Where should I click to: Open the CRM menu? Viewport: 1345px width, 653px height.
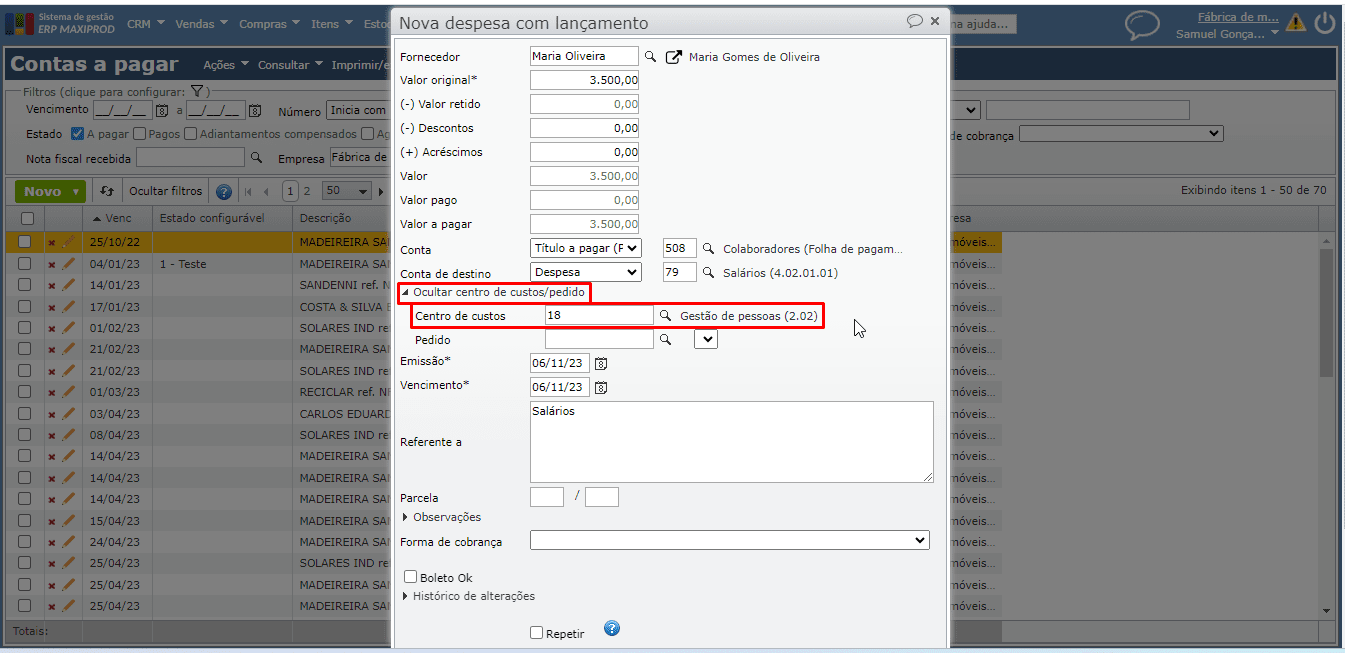point(145,23)
